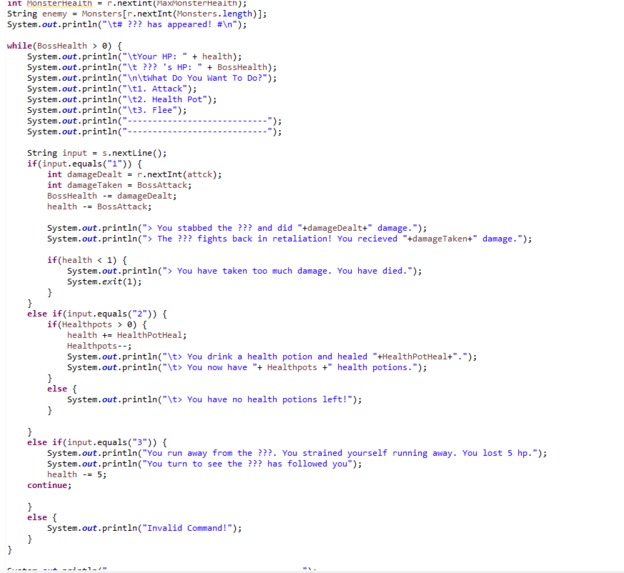
Task: Click the 'You turn to see the ???' line
Action: point(205,464)
